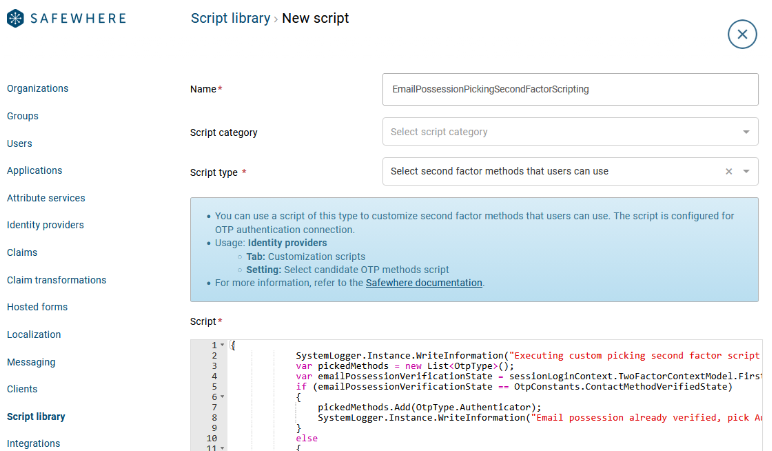Screen dimensions: 772x451
Task: Open Organizations in the sidebar
Action: [x=37, y=89]
